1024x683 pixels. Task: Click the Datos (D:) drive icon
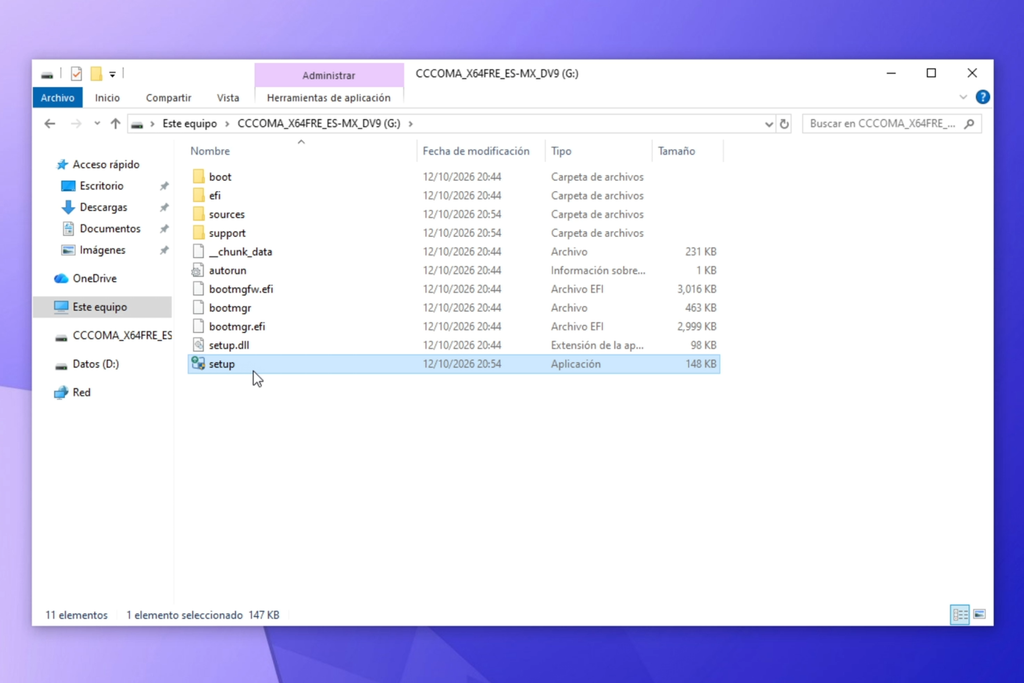(61, 365)
